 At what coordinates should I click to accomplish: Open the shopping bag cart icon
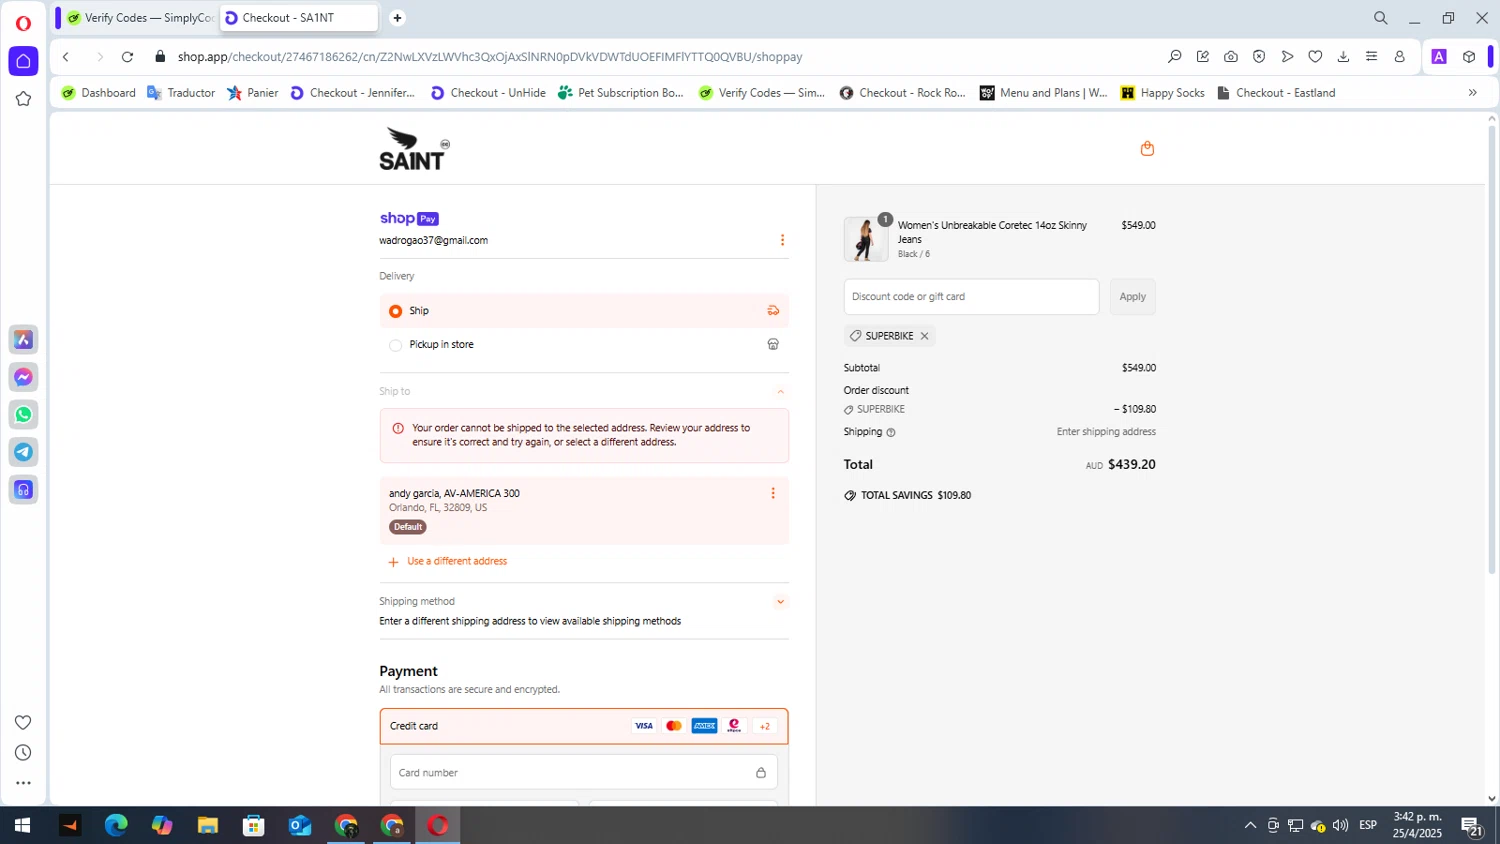pos(1147,148)
